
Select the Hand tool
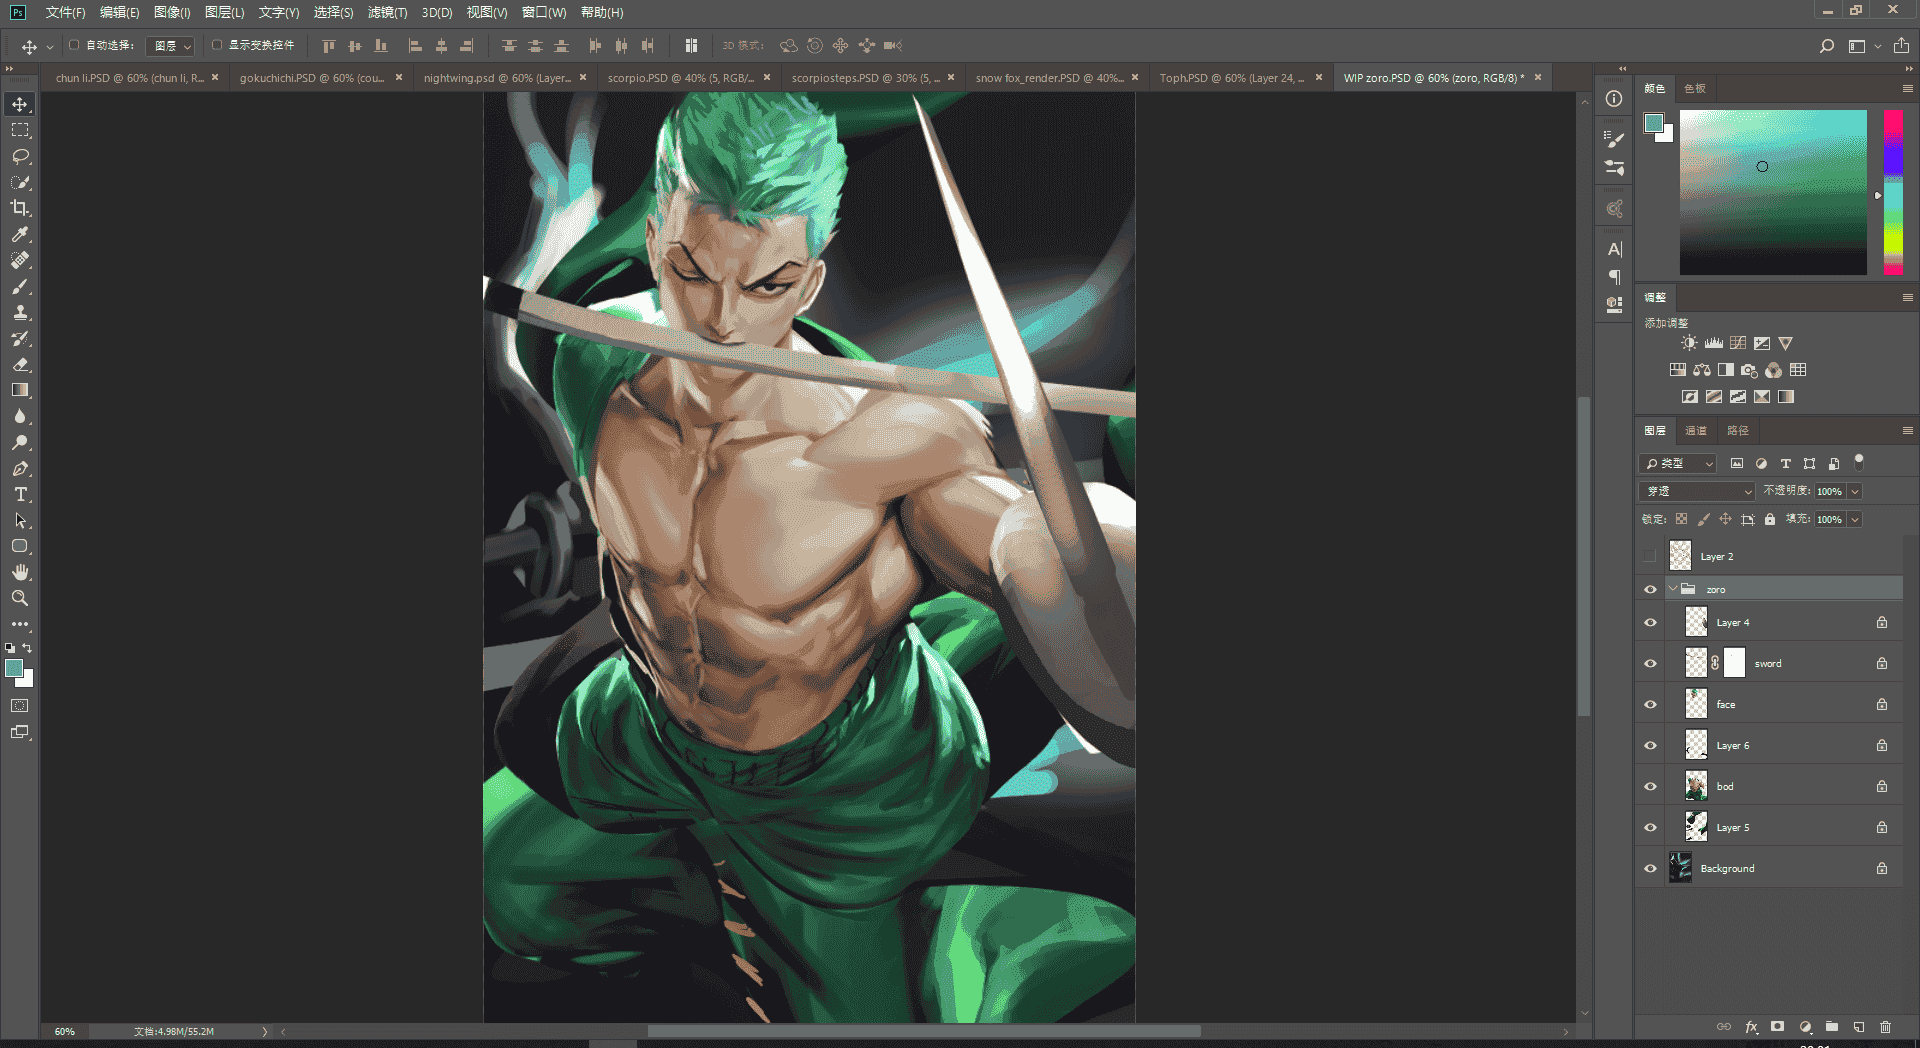tap(20, 572)
